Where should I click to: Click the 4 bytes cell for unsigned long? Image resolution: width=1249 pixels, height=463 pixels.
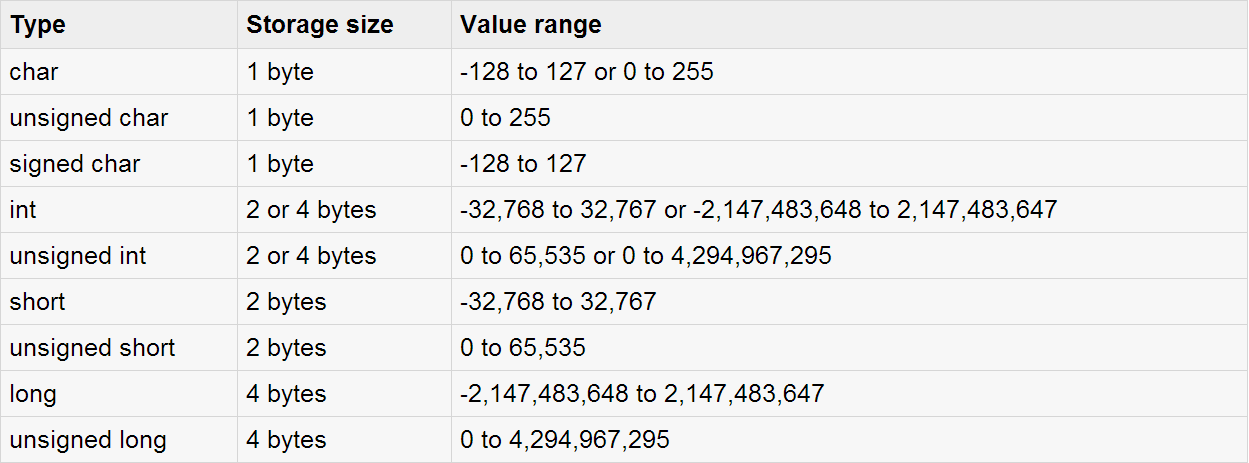click(x=286, y=440)
